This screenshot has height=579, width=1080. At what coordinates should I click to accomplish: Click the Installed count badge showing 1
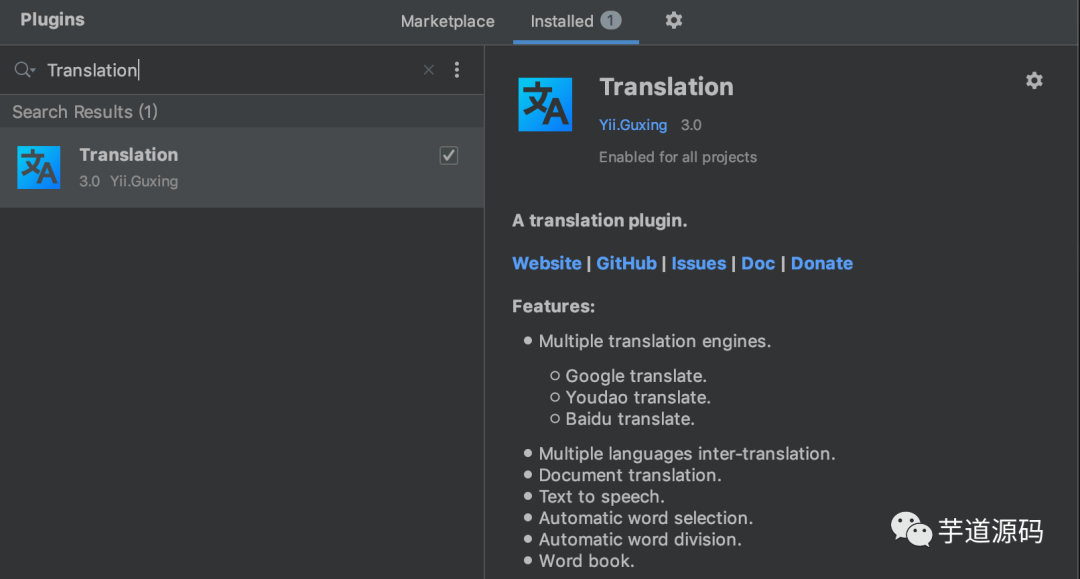point(610,21)
